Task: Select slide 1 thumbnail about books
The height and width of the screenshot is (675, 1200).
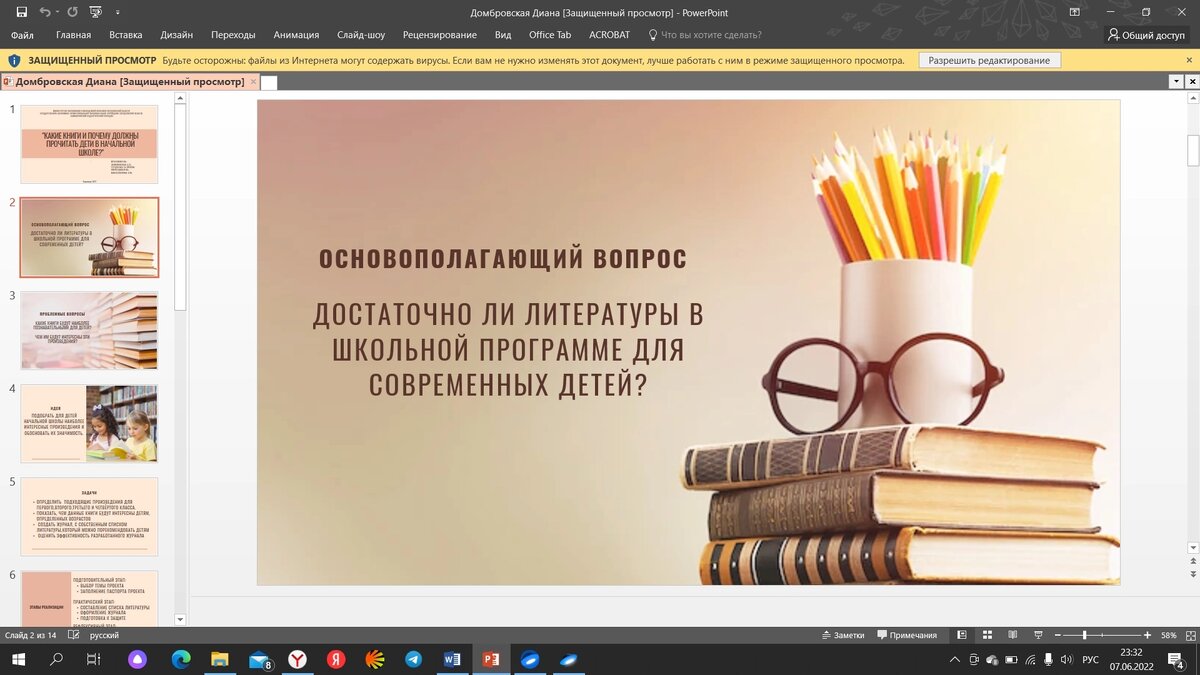Action: coord(89,144)
